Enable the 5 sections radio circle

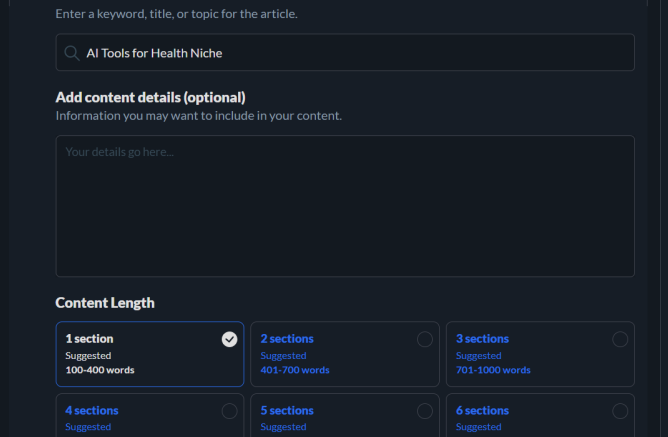[x=424, y=411]
